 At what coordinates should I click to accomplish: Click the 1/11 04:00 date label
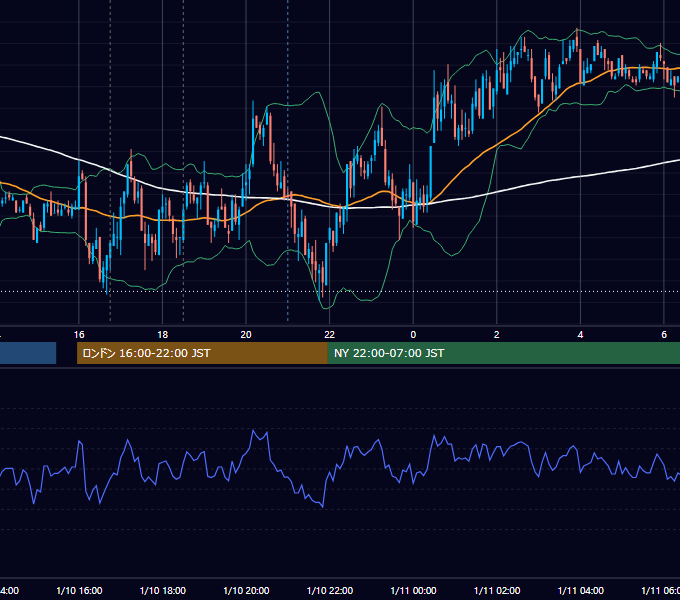(581, 590)
